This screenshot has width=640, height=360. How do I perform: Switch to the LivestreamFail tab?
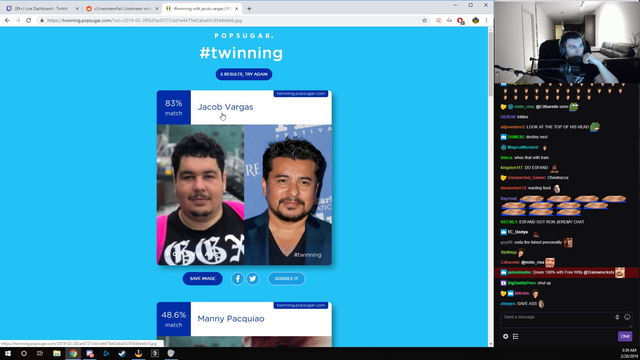(x=121, y=9)
